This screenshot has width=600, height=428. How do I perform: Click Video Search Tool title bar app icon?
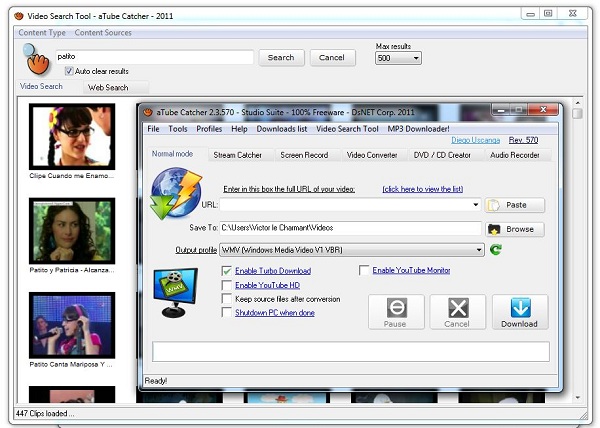pyautogui.click(x=19, y=16)
